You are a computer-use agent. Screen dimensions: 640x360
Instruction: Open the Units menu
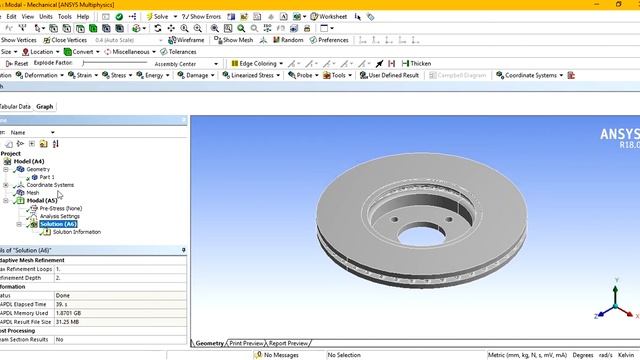click(46, 16)
